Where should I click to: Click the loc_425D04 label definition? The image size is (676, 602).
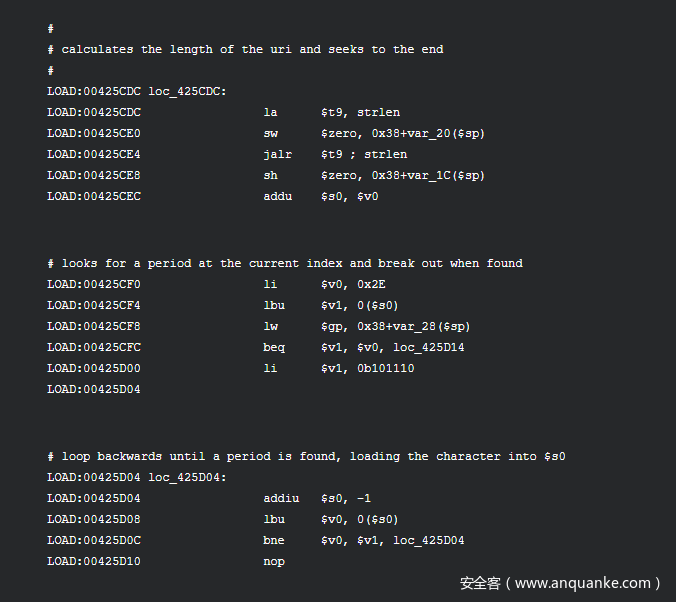187,478
